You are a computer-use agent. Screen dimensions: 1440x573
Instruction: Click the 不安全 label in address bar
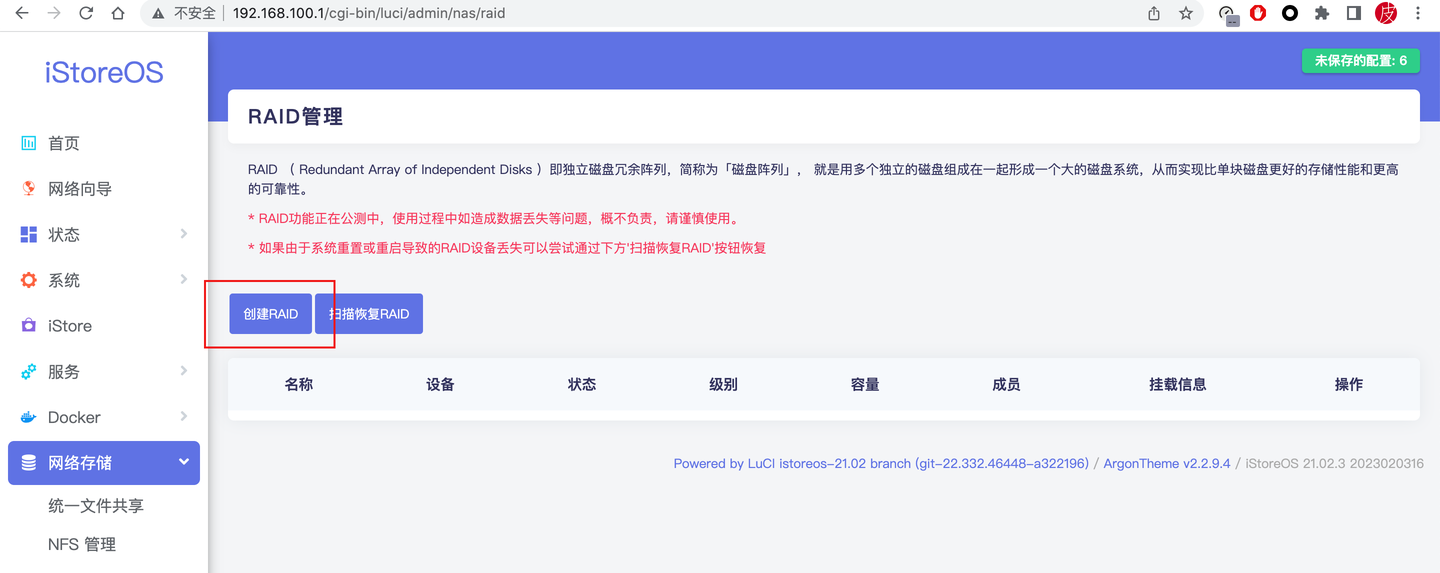click(195, 13)
